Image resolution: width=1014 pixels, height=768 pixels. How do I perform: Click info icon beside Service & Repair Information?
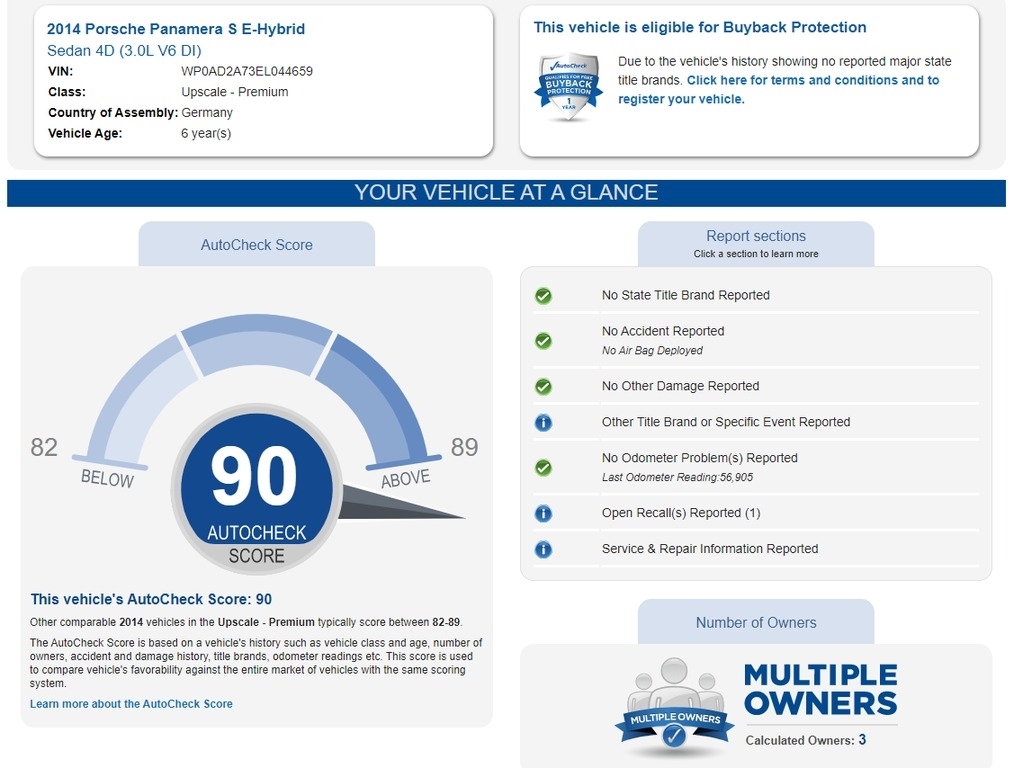point(543,549)
